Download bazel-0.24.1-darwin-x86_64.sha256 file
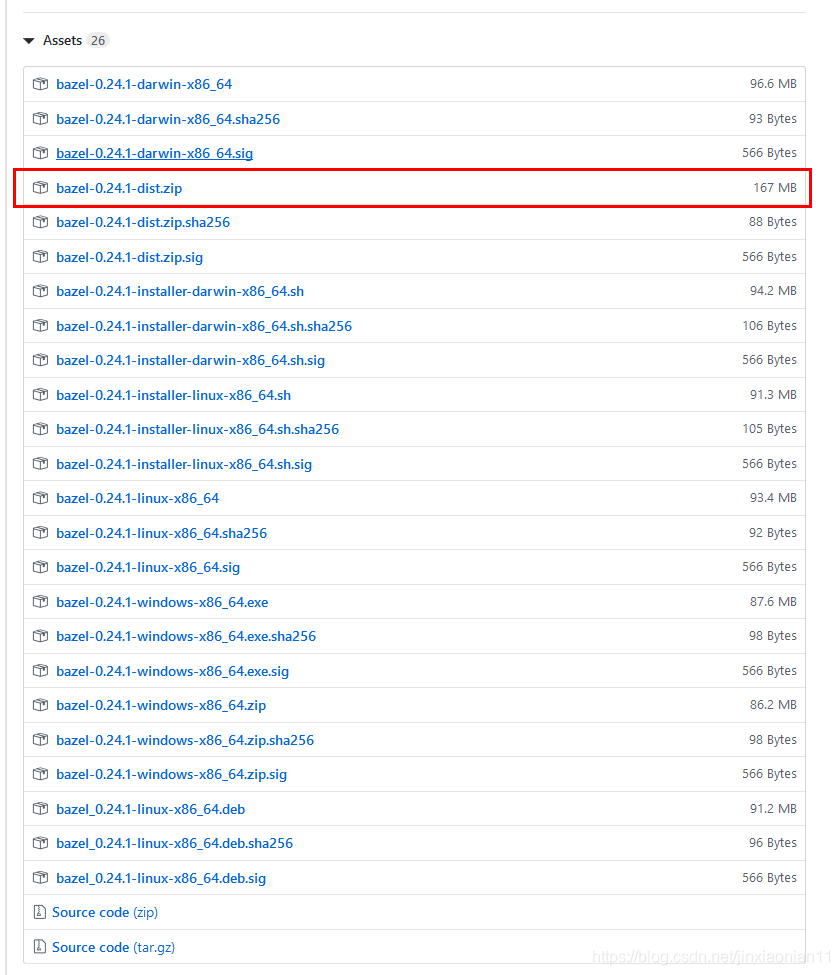Viewport: 840px width, 975px height. (x=168, y=119)
